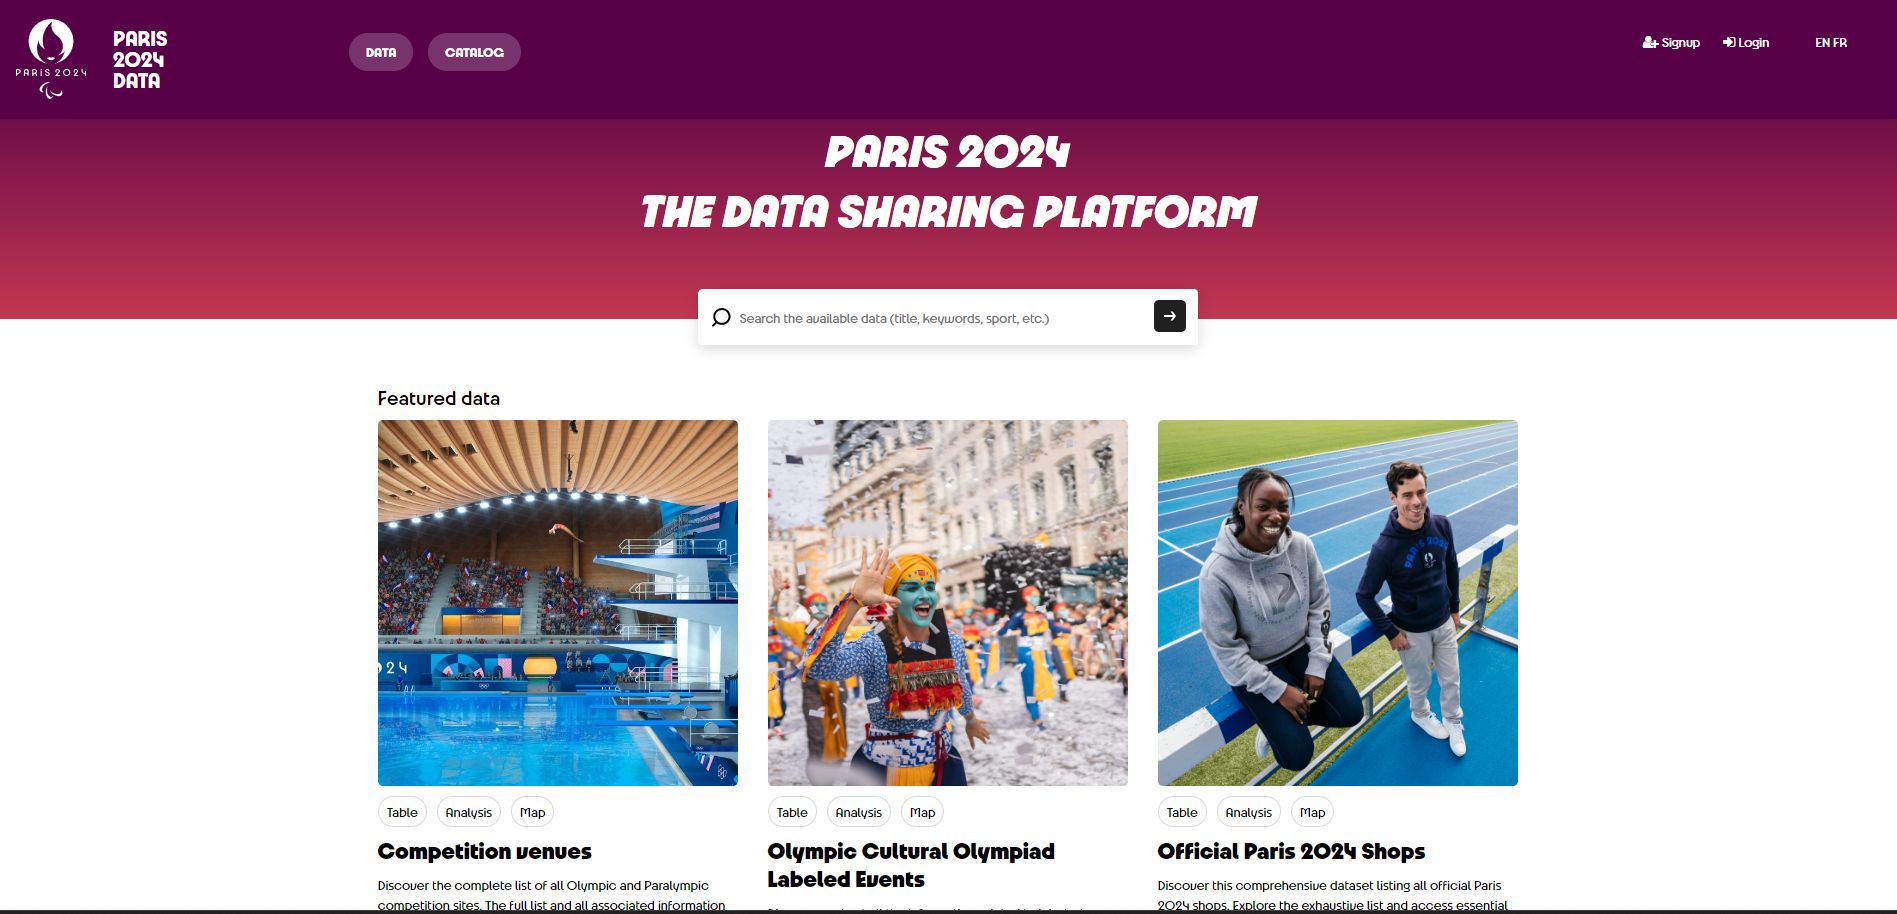Screen dimensions: 1897x914
Task: Open Table view for Competition venues
Action: pos(402,812)
